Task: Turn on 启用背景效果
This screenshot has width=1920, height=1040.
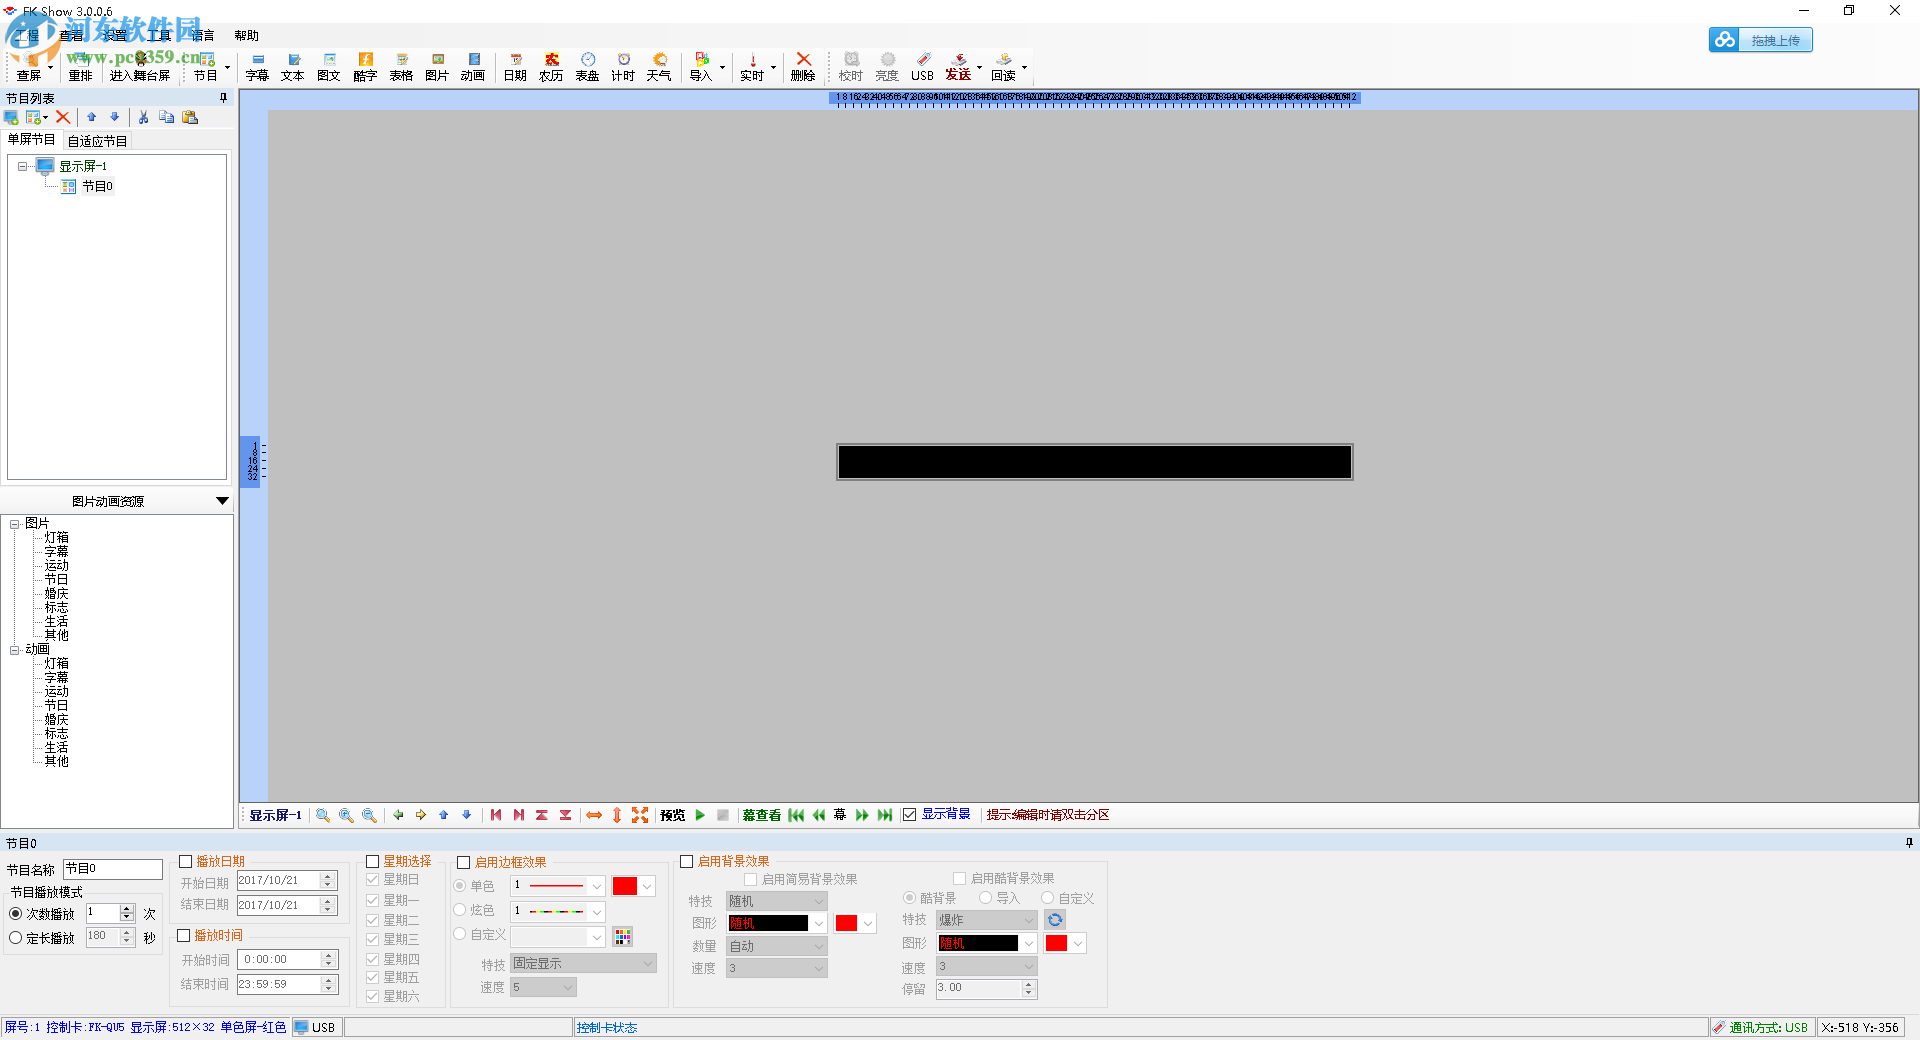Action: (686, 861)
